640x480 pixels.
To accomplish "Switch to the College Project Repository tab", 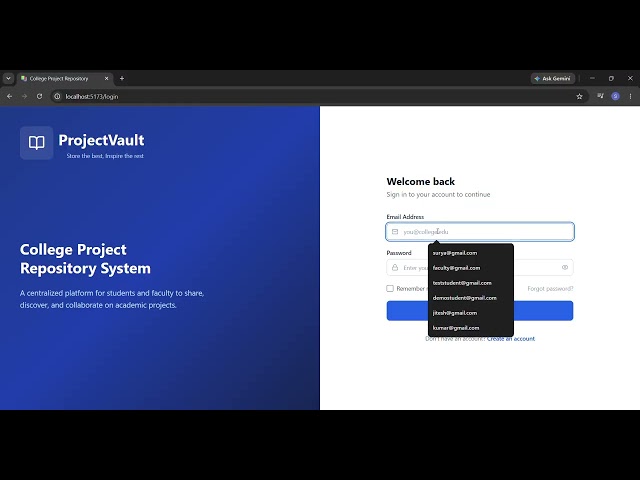I will pos(65,78).
